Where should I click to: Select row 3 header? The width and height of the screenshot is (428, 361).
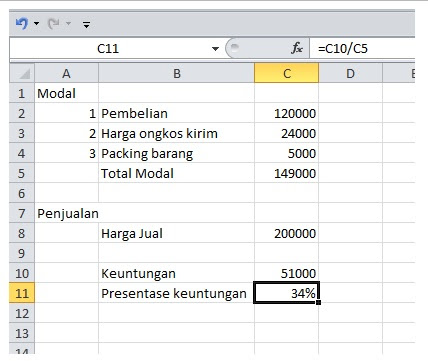point(22,133)
